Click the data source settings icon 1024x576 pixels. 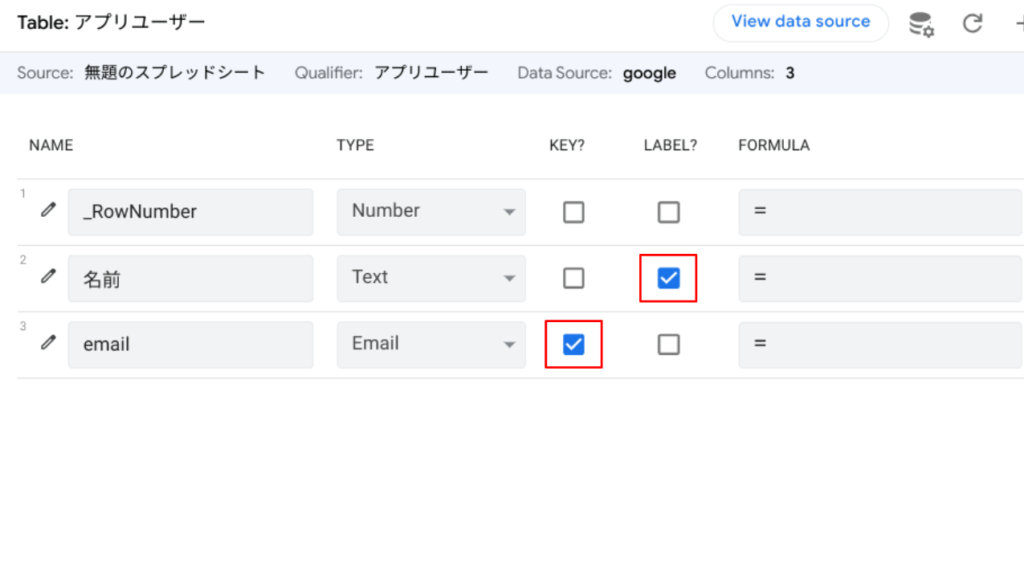921,24
